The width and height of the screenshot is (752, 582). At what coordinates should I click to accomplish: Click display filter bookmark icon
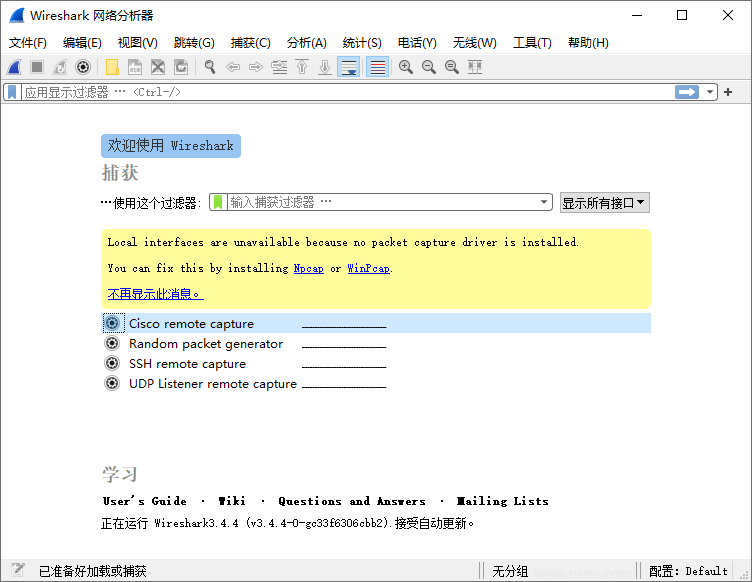12,92
